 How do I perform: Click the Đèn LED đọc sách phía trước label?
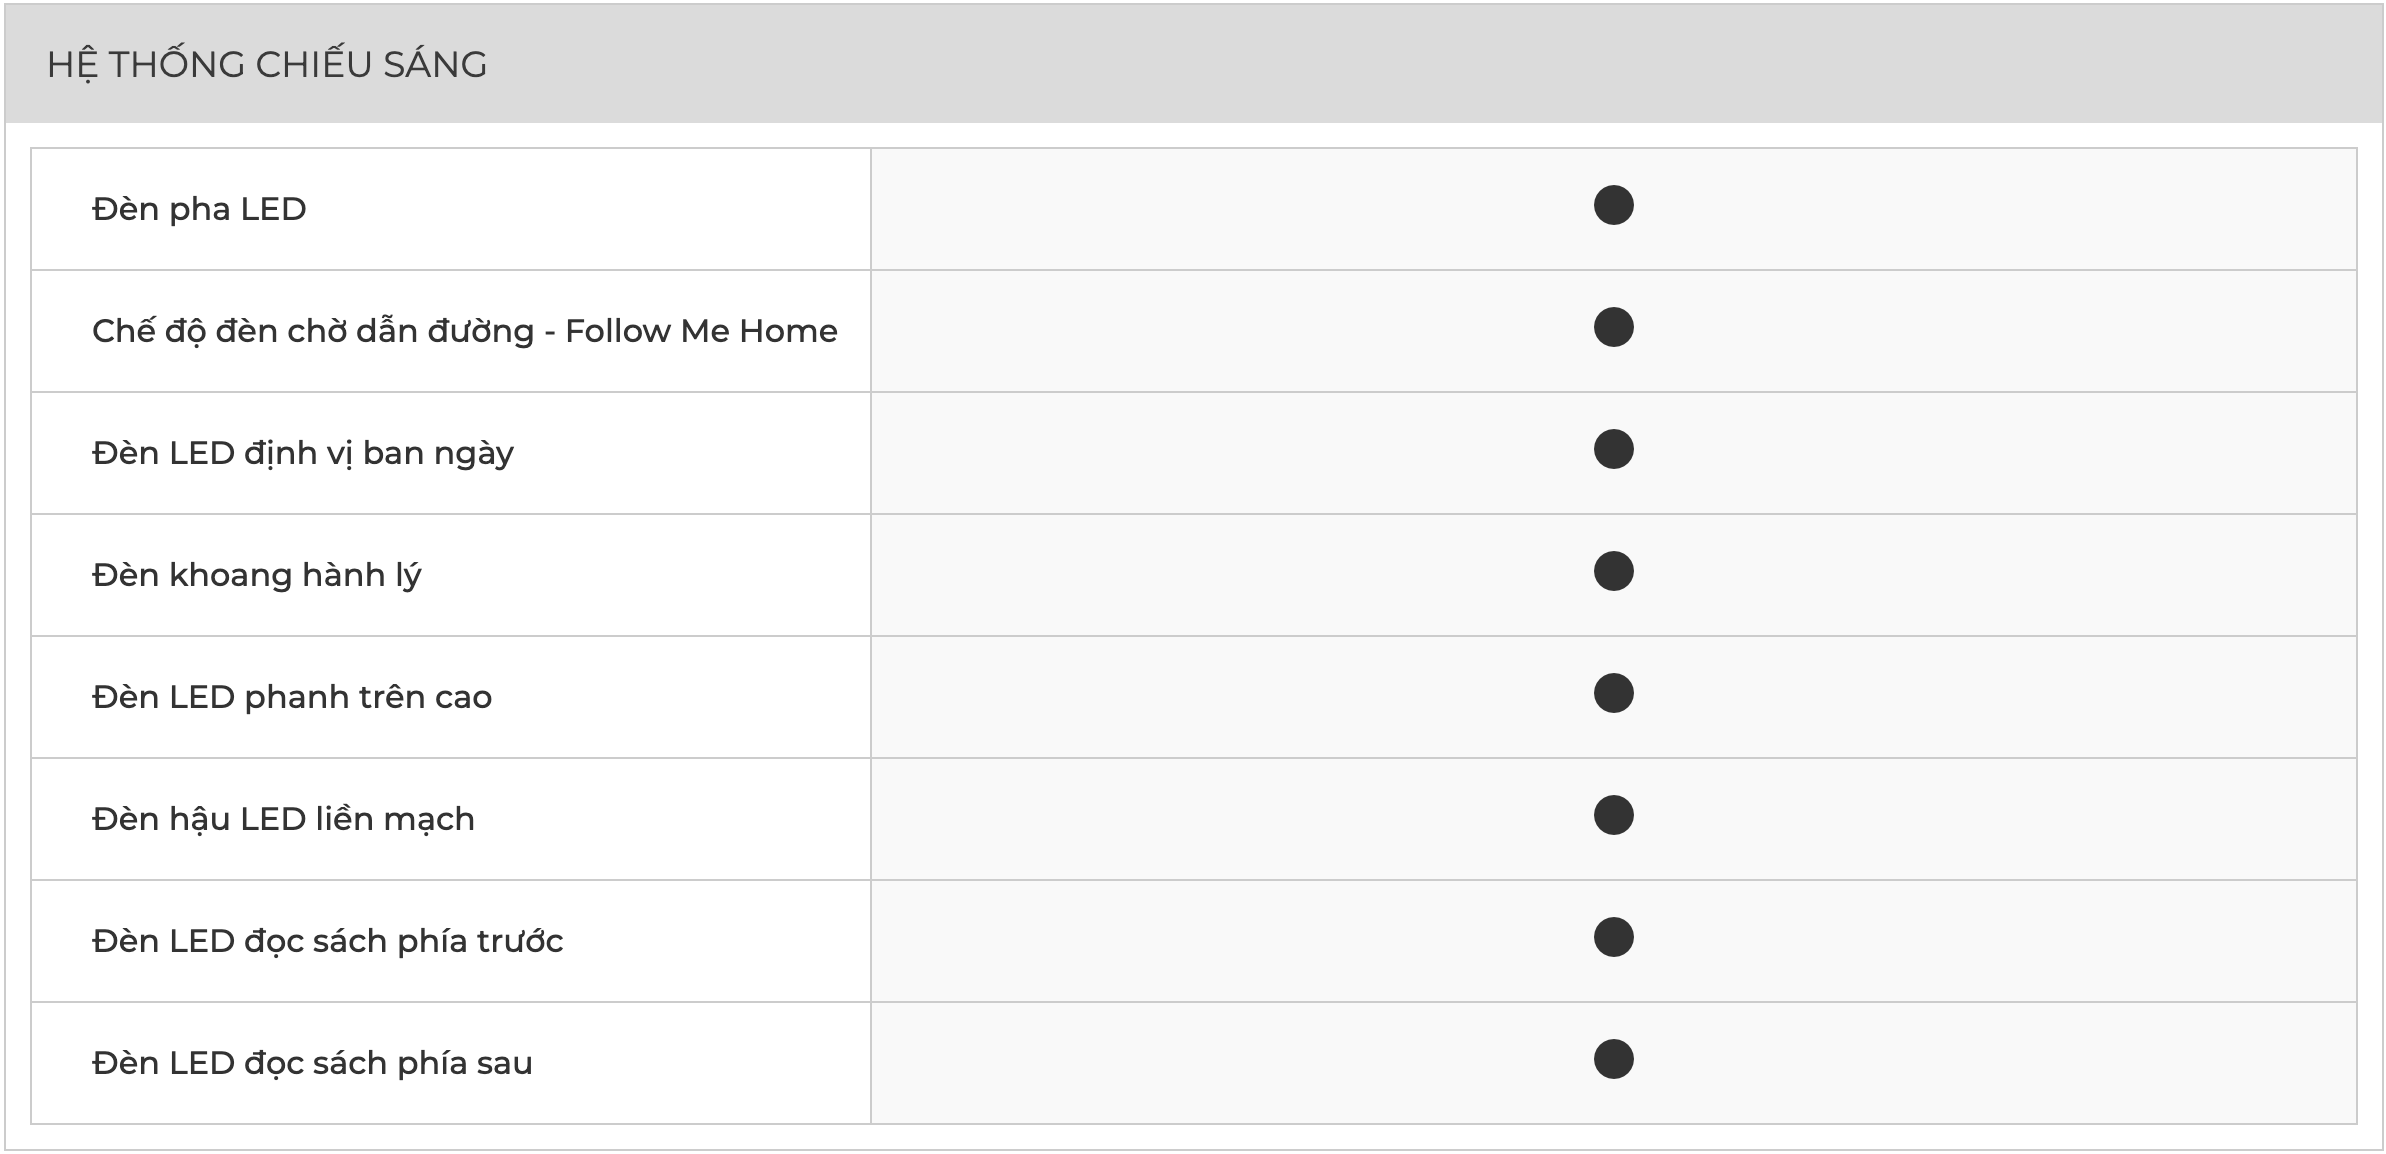pyautogui.click(x=327, y=941)
